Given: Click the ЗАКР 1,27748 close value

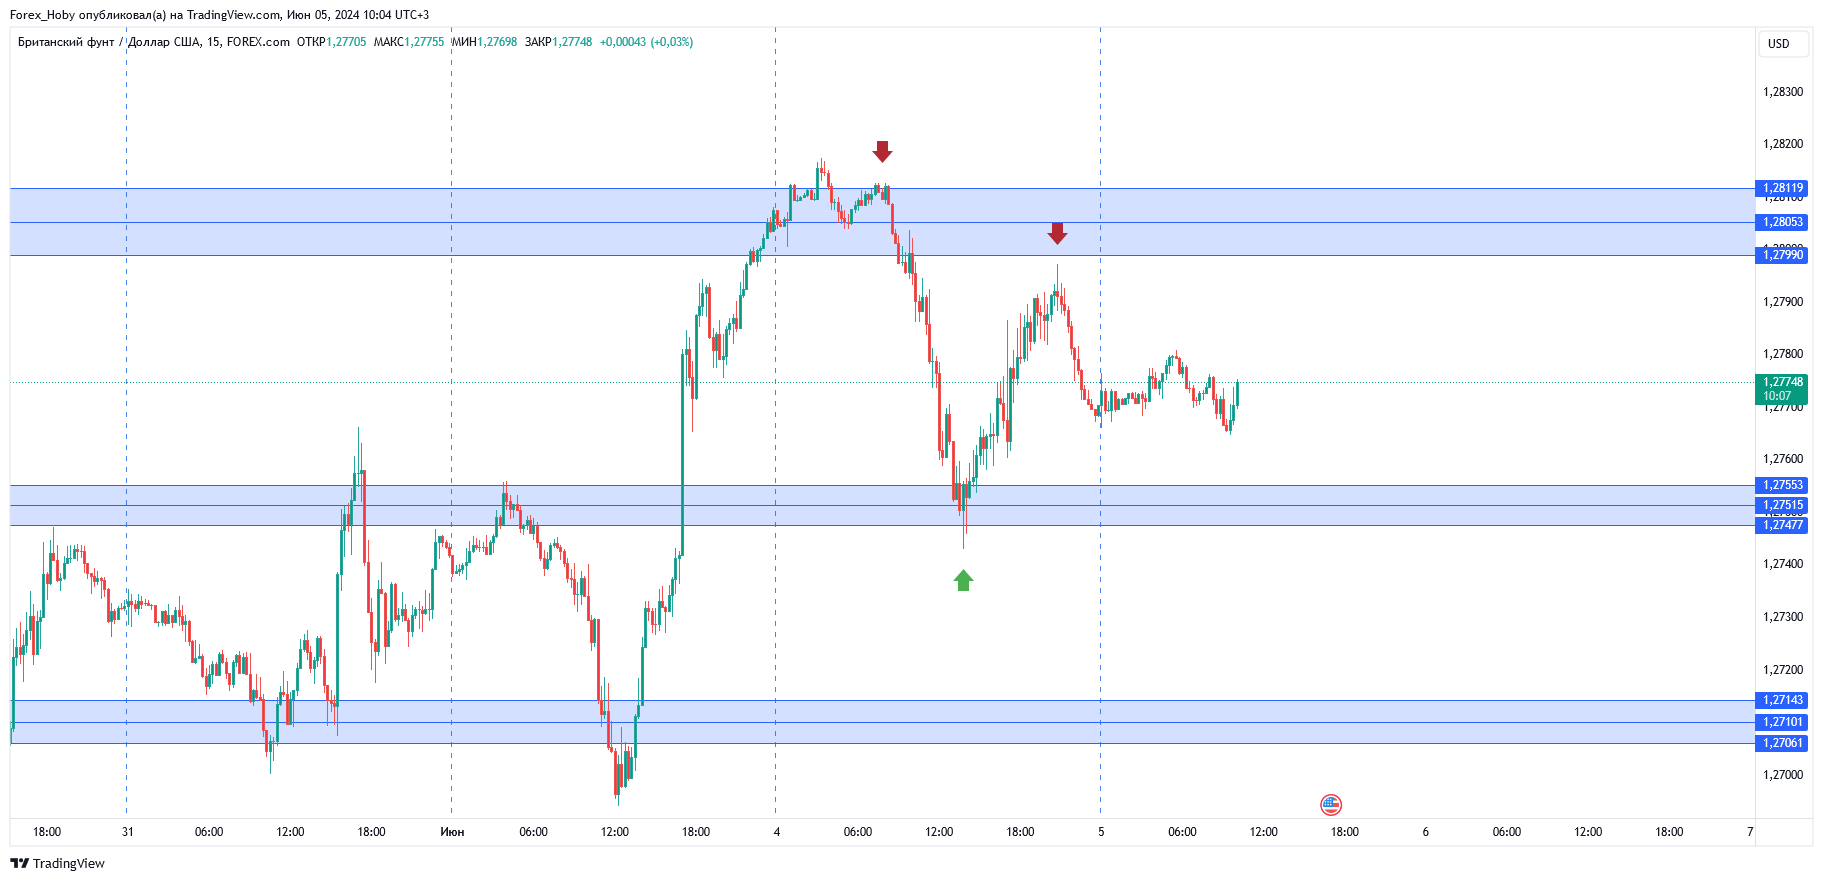Looking at the screenshot, I should pyautogui.click(x=558, y=42).
